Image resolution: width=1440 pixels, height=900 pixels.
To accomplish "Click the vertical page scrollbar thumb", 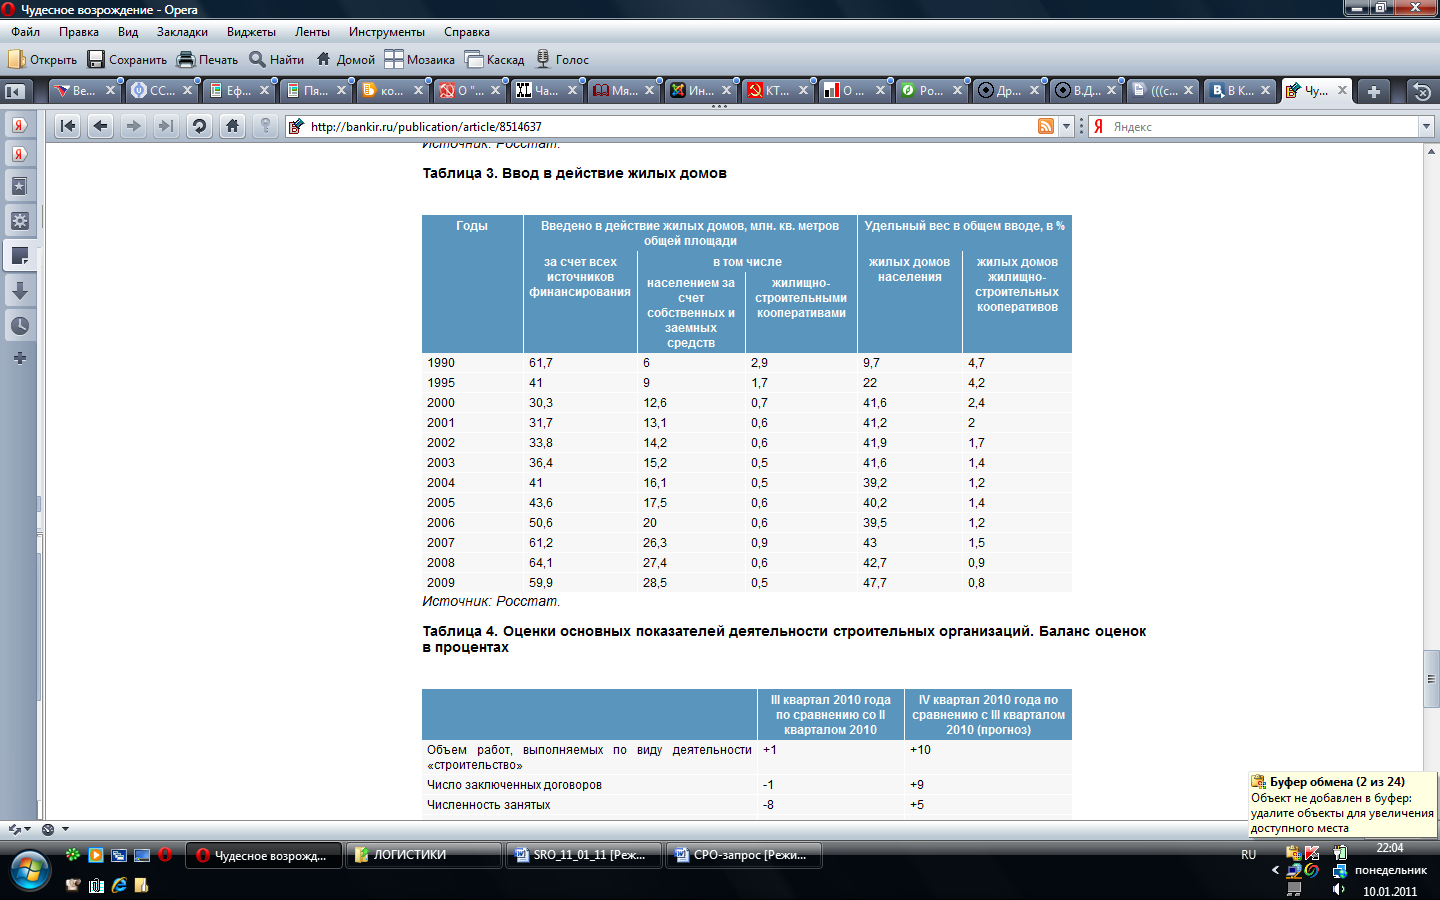I will [1431, 678].
